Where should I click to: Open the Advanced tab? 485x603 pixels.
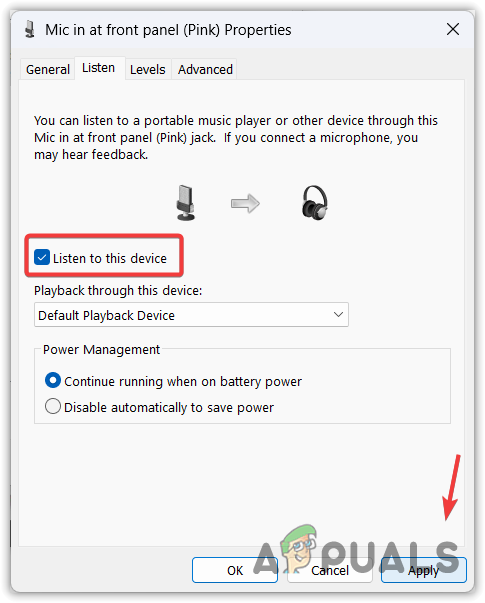pyautogui.click(x=205, y=70)
